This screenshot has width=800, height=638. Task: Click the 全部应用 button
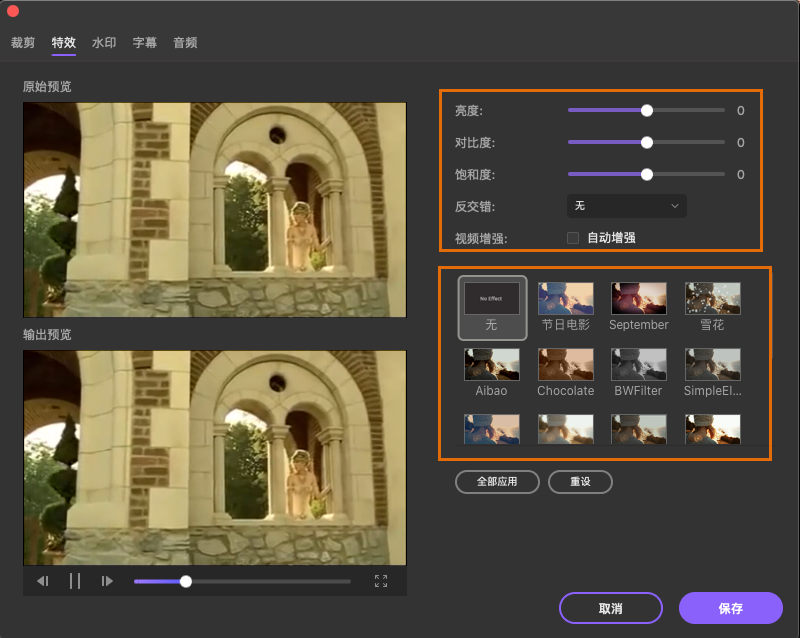pyautogui.click(x=498, y=481)
